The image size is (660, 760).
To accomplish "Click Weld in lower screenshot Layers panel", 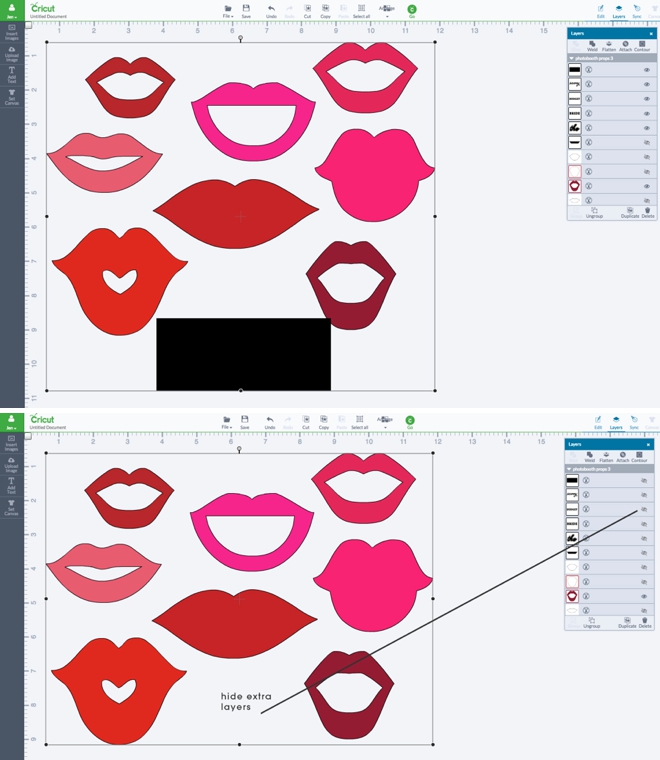I will pyautogui.click(x=590, y=457).
